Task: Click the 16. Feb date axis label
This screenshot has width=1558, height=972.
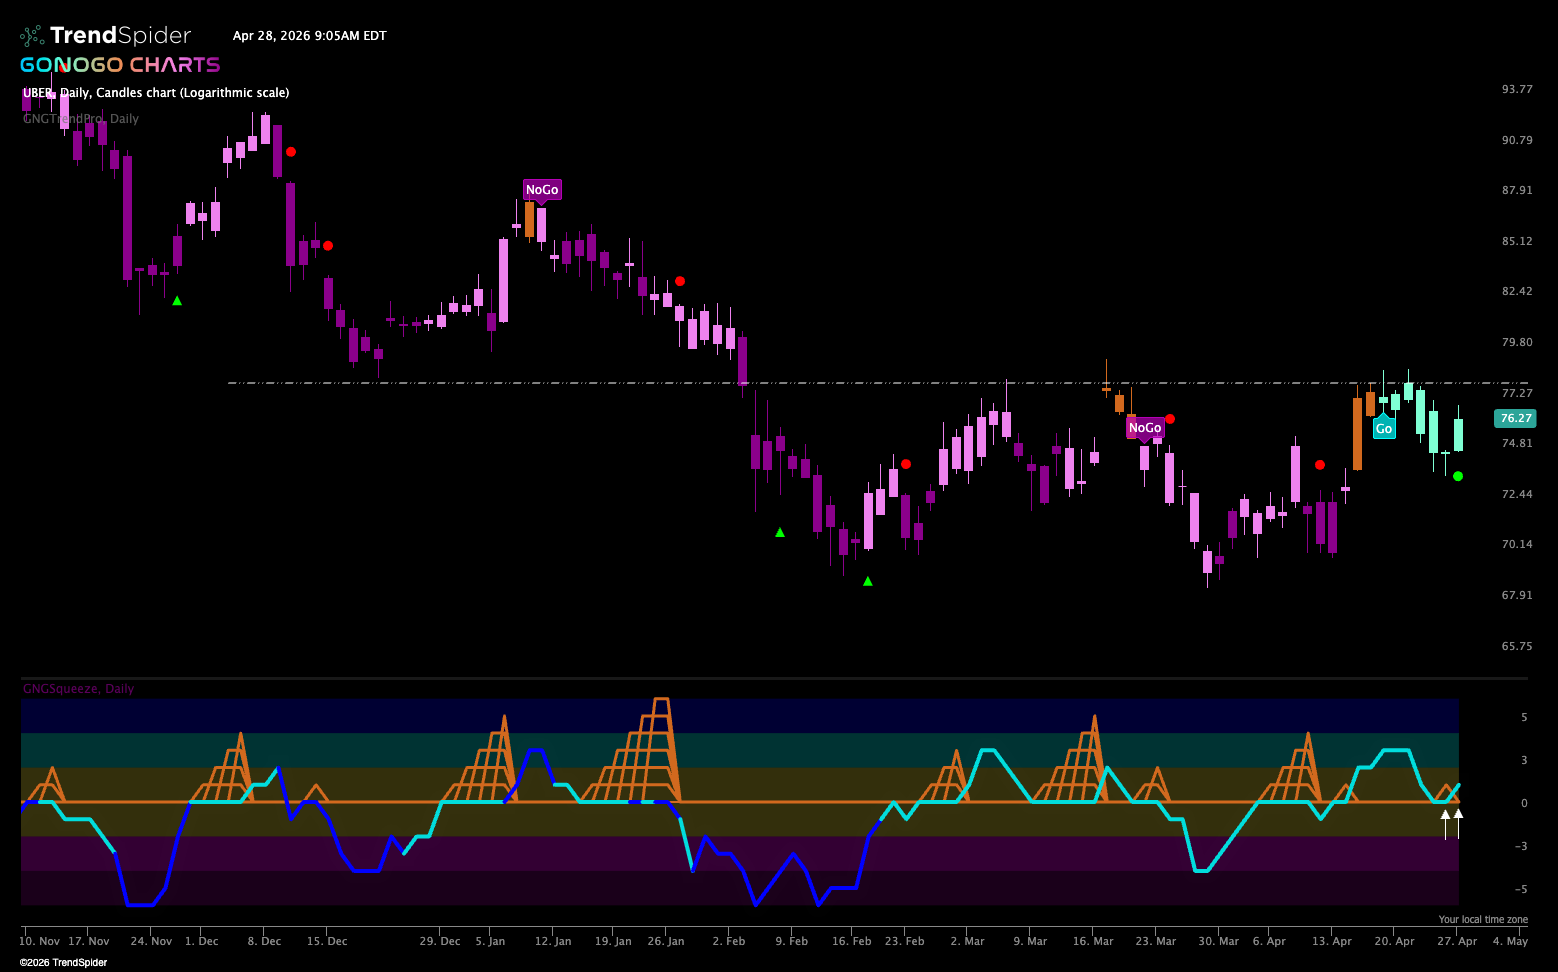Action: point(853,941)
